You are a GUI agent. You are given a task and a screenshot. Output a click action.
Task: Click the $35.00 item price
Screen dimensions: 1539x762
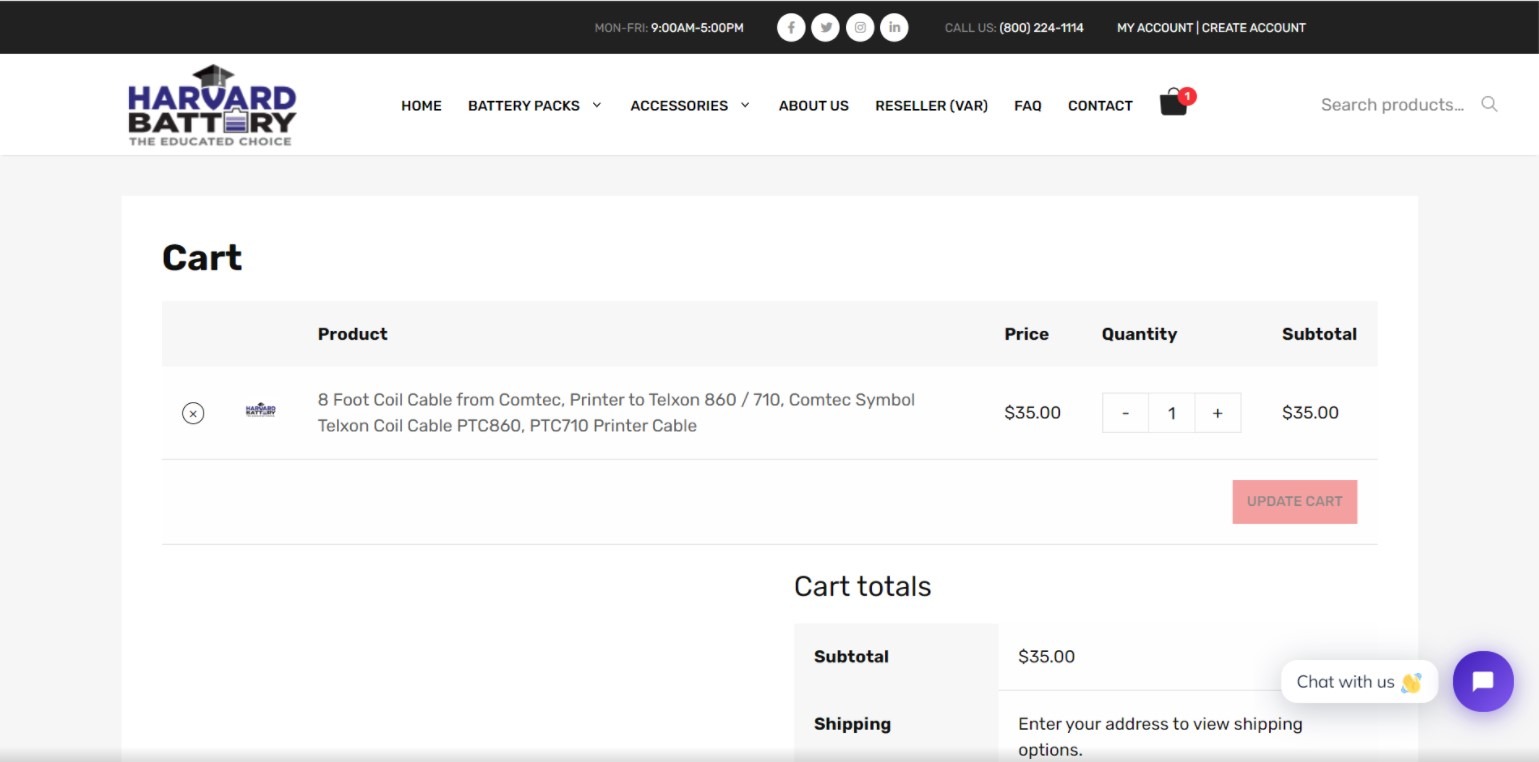pyautogui.click(x=1033, y=412)
